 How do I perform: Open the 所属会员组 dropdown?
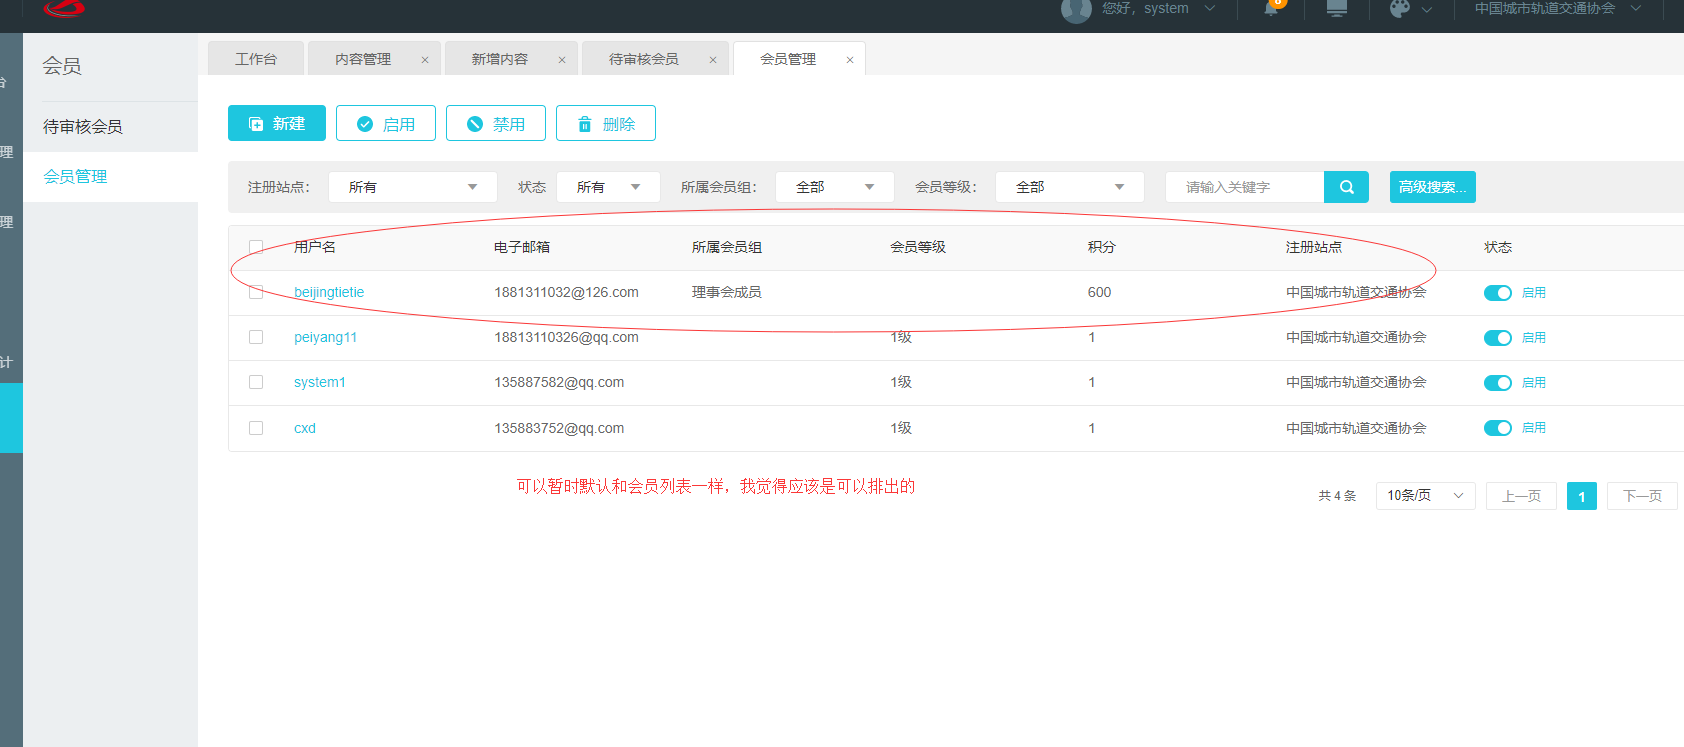pyautogui.click(x=834, y=187)
